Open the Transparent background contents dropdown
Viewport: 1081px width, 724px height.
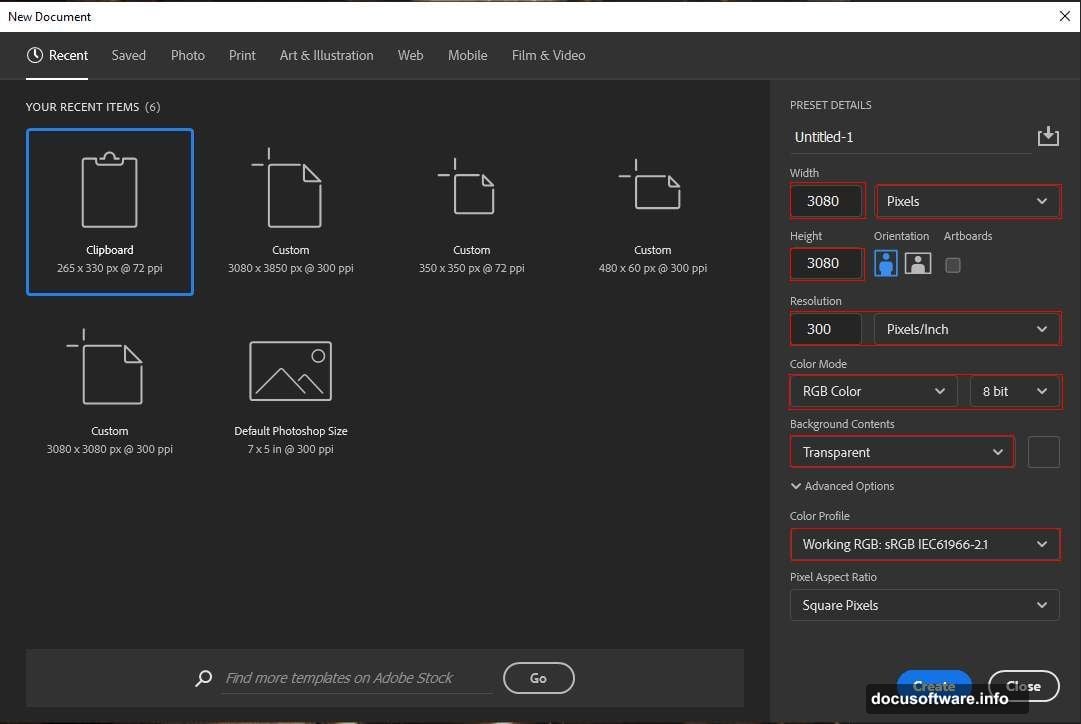tap(901, 452)
